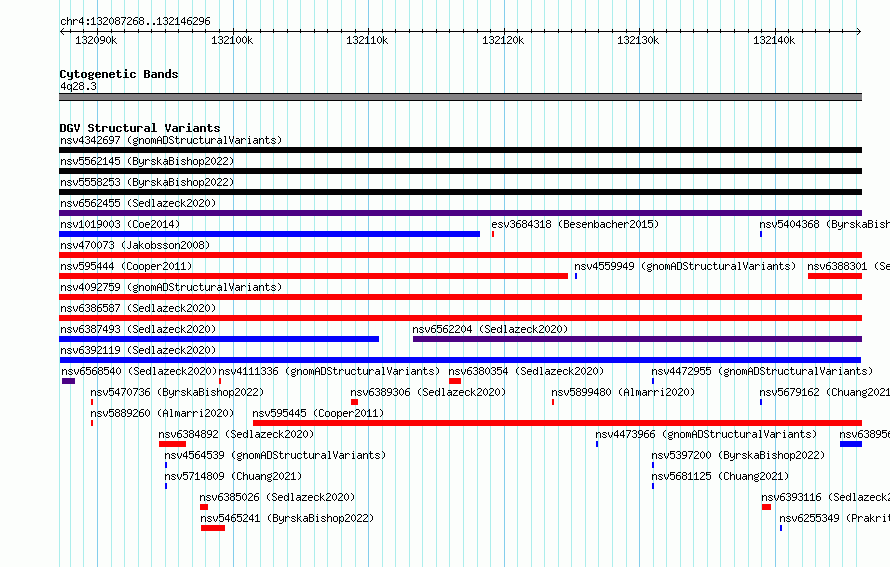Click the red bar of nsv470073
This screenshot has height=567, width=890.
pos(460,255)
